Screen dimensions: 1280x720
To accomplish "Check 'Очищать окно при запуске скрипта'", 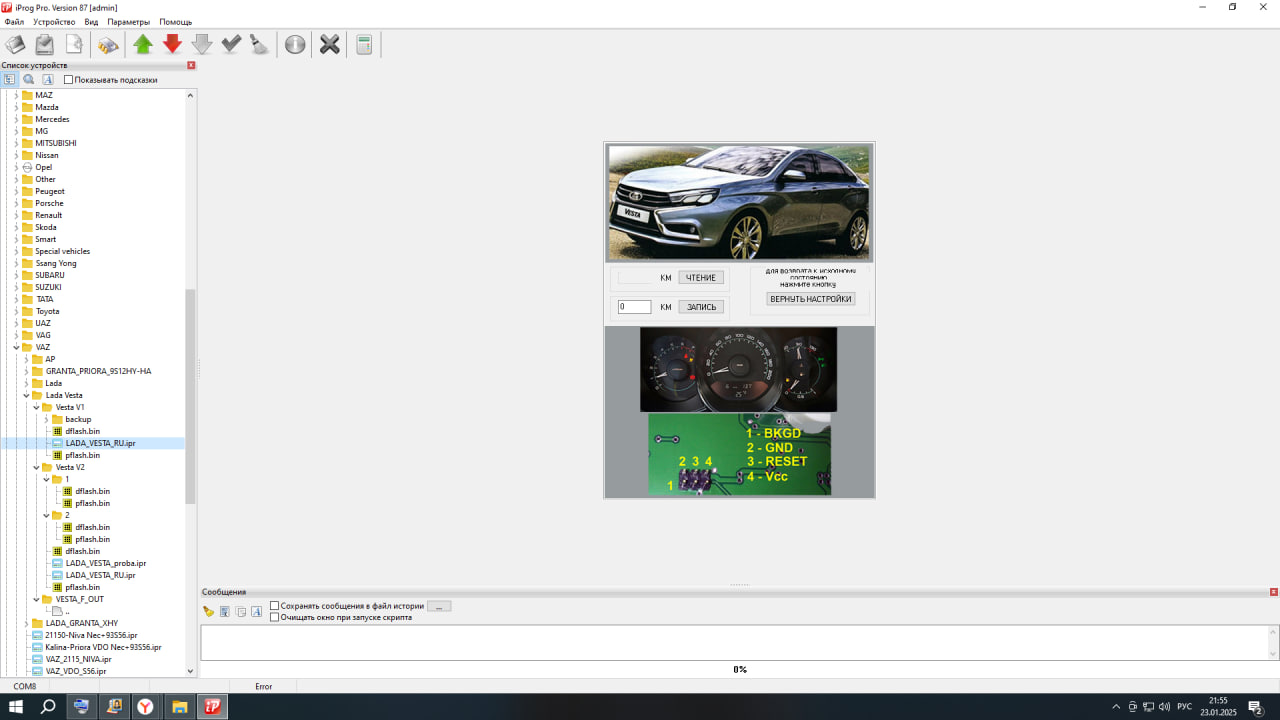I will (275, 617).
